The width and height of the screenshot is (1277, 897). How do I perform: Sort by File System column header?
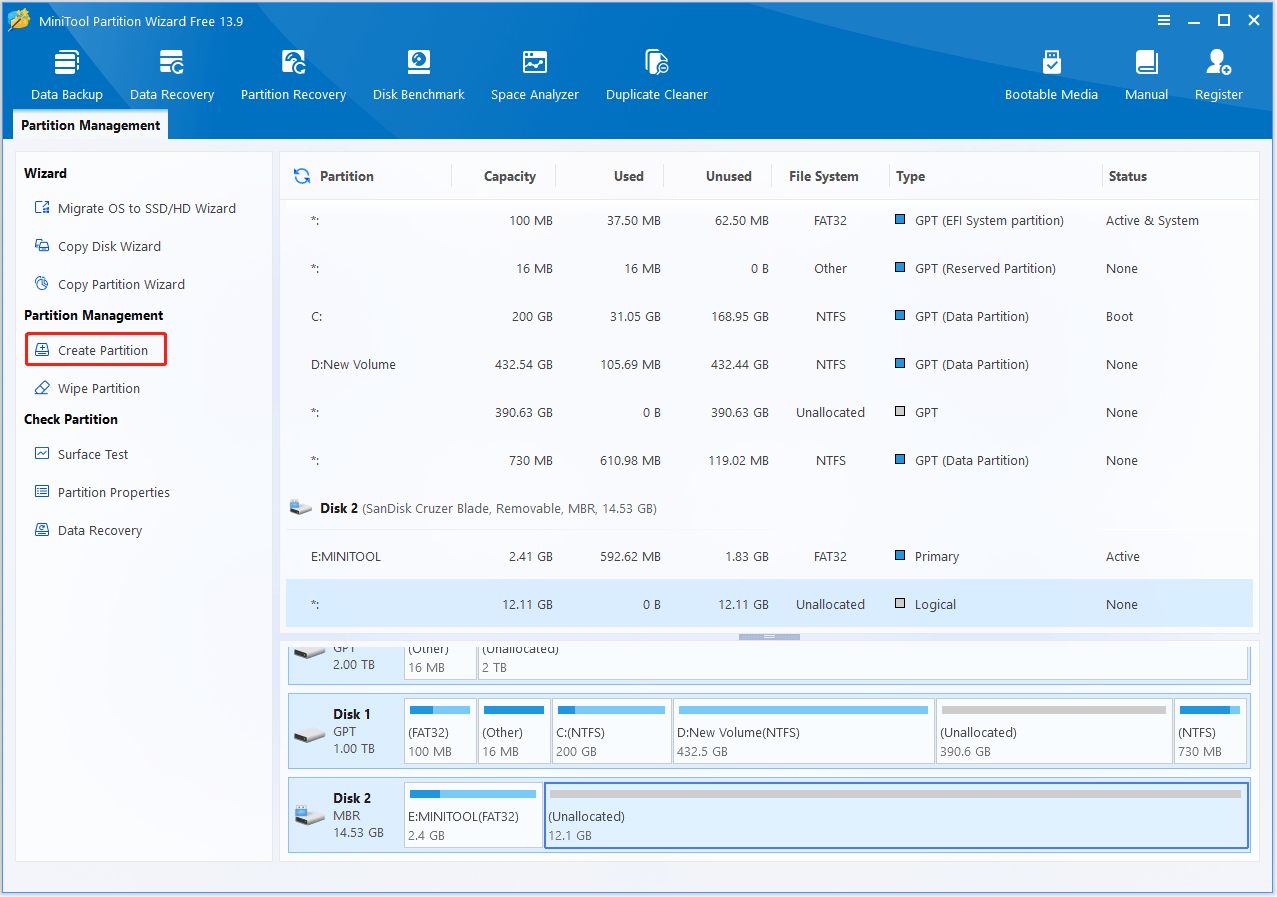(x=824, y=176)
